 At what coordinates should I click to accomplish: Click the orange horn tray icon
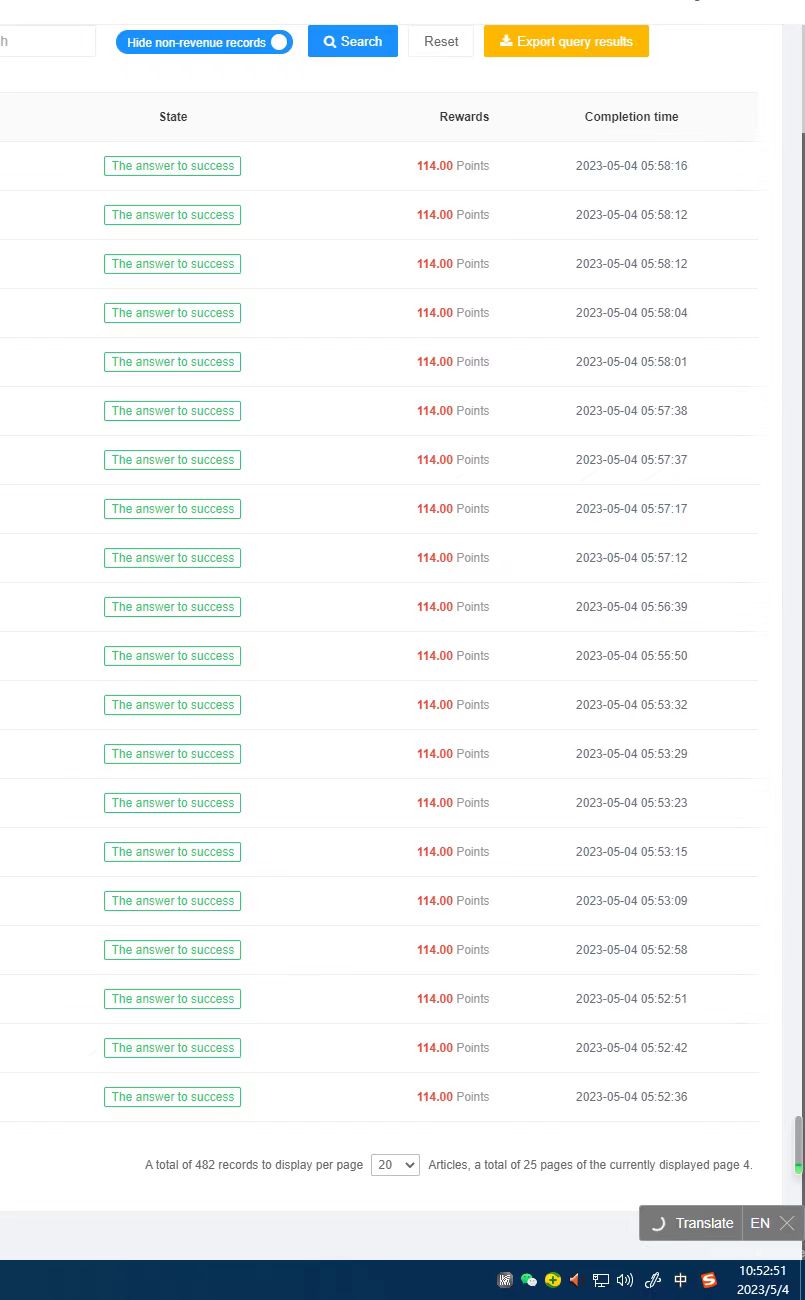[575, 1280]
